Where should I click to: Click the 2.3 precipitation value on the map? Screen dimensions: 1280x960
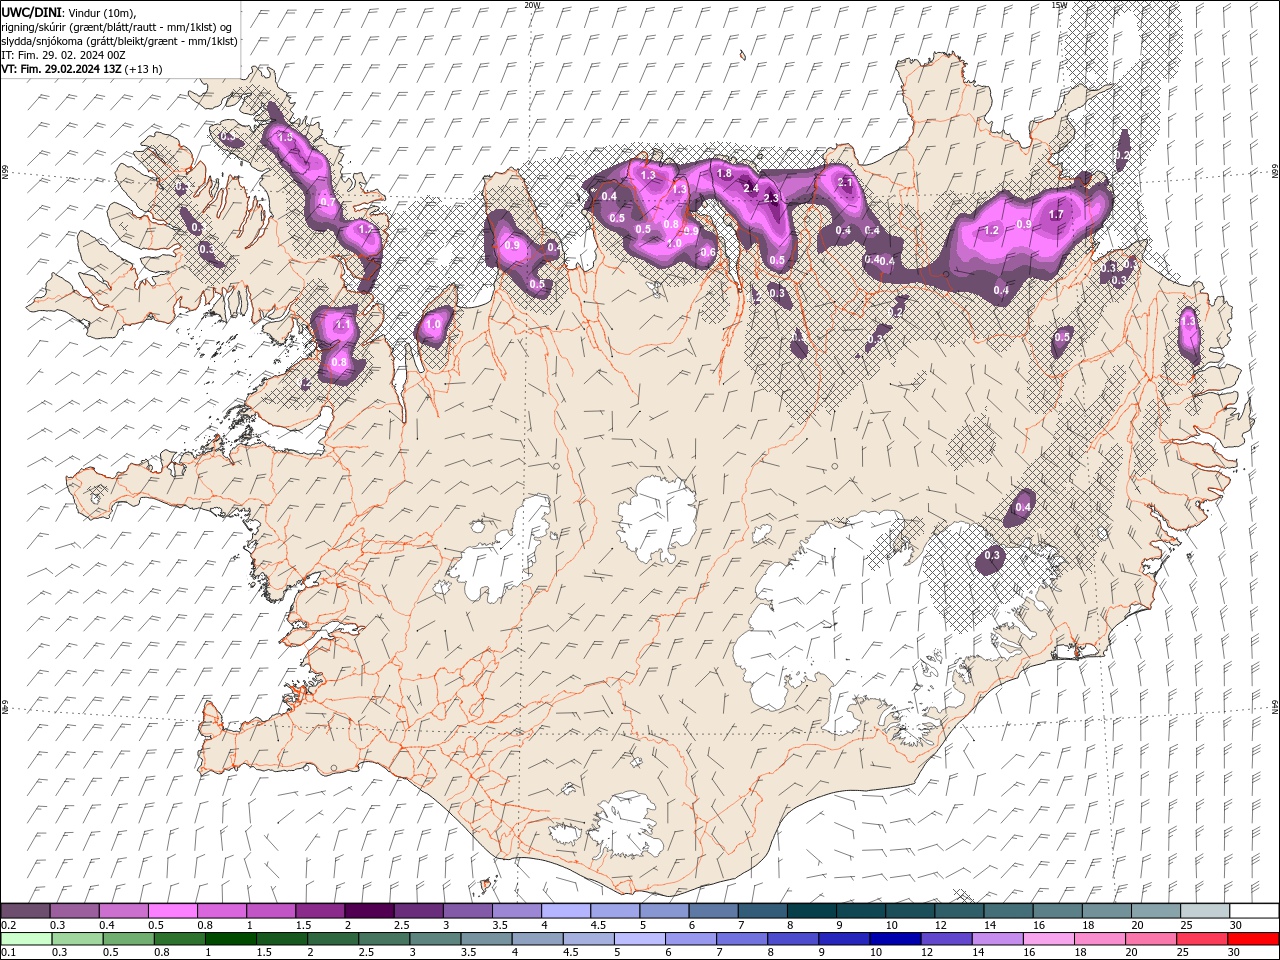[771, 199]
